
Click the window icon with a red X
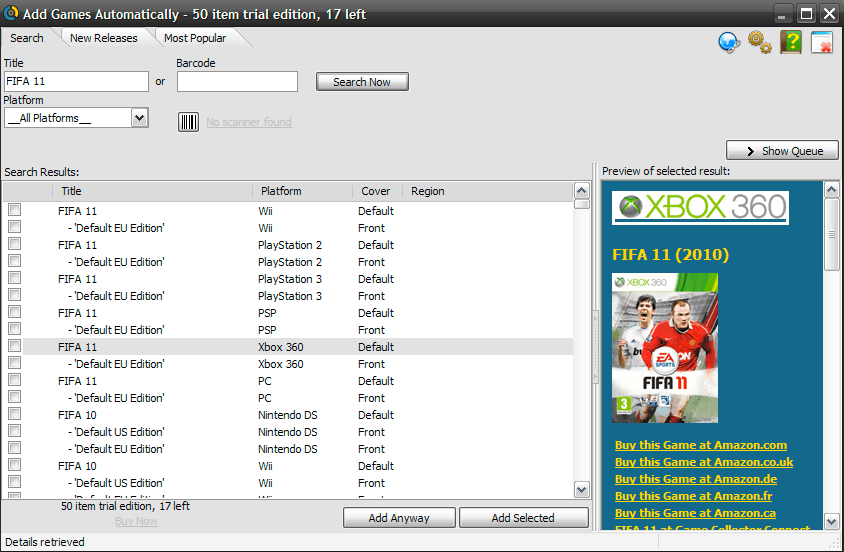pyautogui.click(x=822, y=42)
